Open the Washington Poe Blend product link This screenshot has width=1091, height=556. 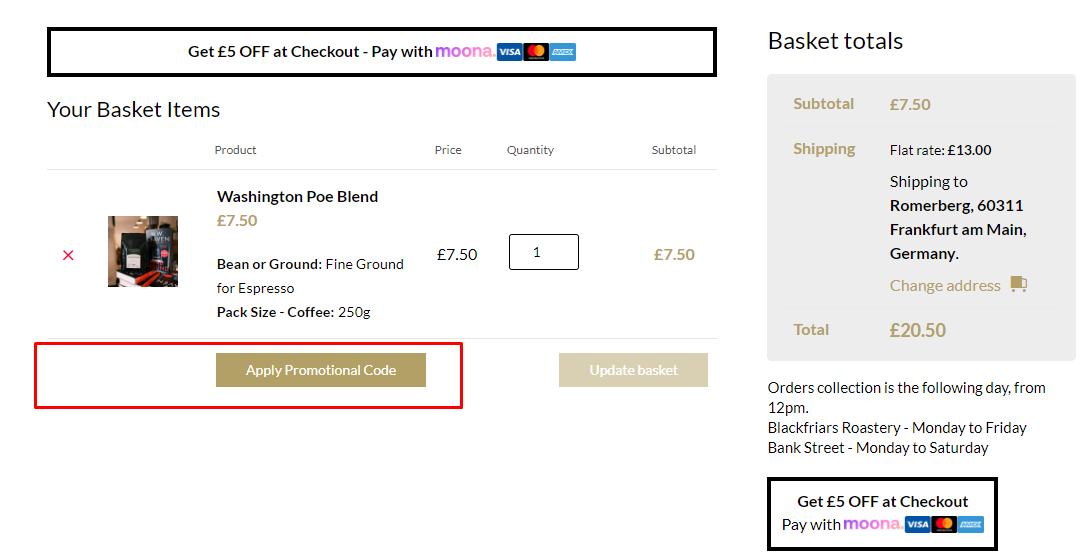[x=297, y=197]
